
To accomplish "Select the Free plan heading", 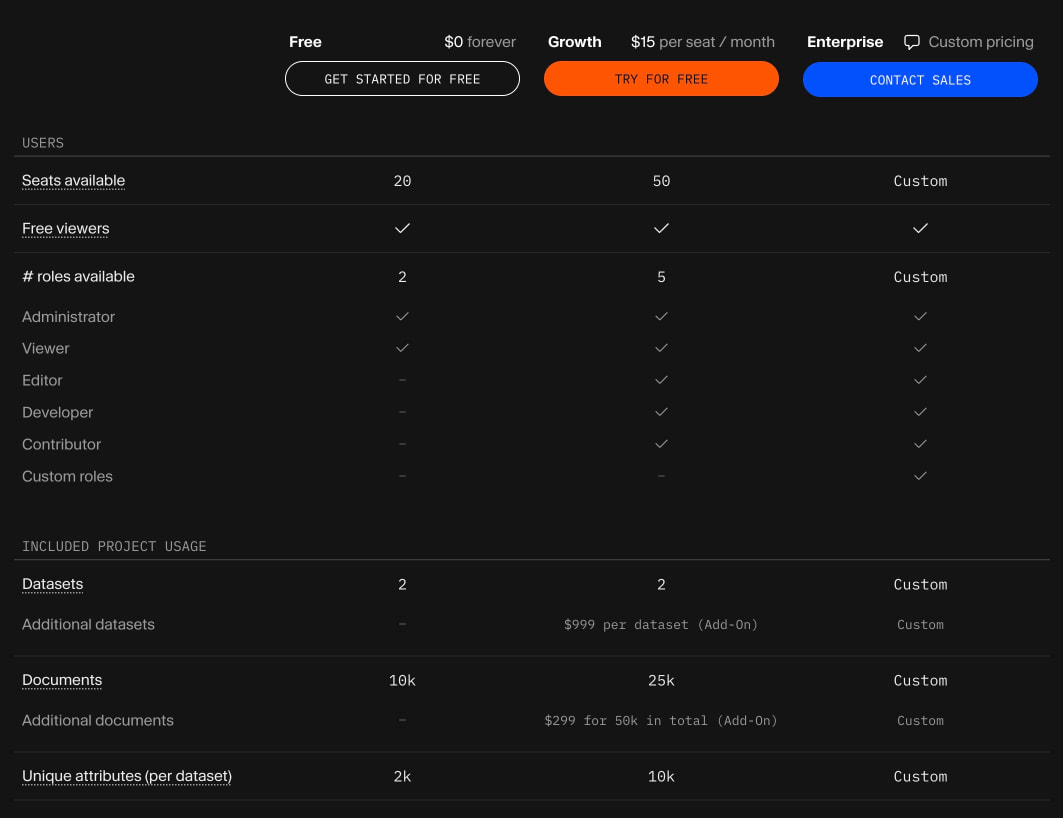I will click(305, 42).
